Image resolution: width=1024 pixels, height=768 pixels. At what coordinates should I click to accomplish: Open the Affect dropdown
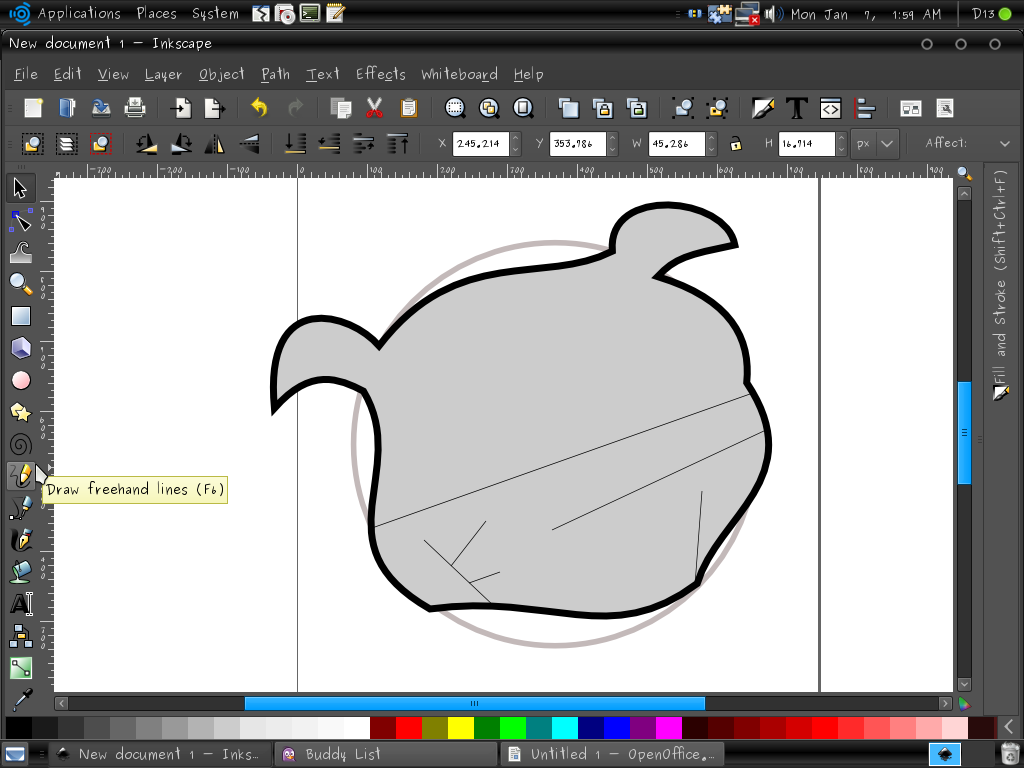click(x=1005, y=143)
